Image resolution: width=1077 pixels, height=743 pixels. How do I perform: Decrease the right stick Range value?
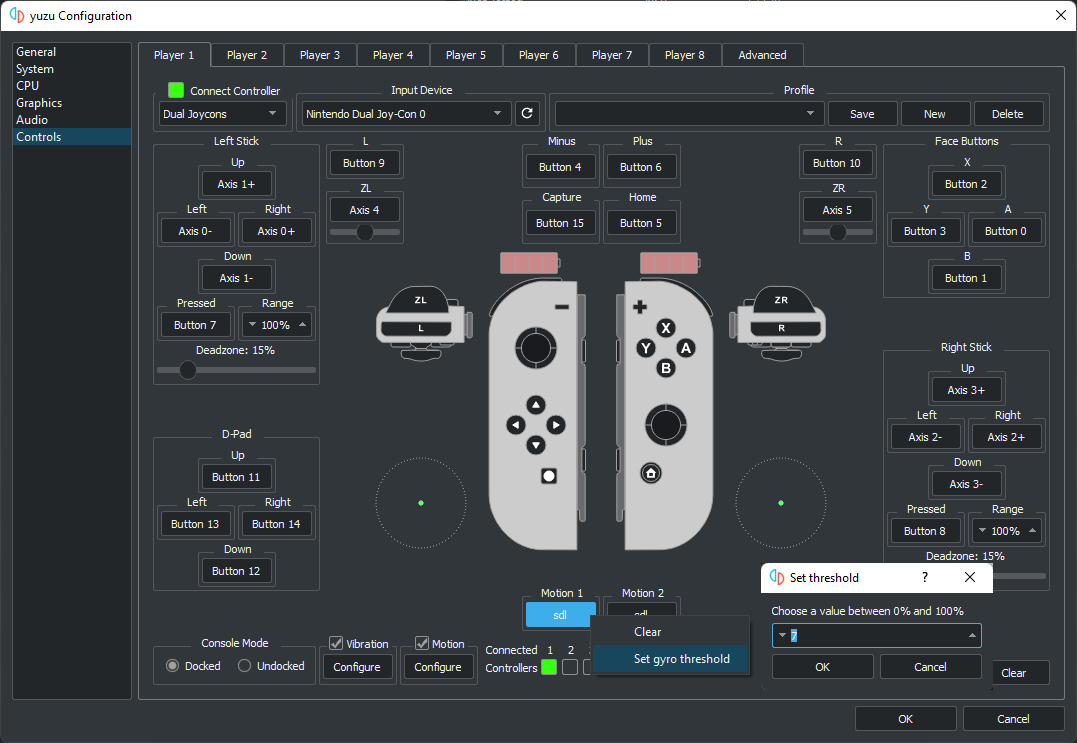click(x=982, y=531)
